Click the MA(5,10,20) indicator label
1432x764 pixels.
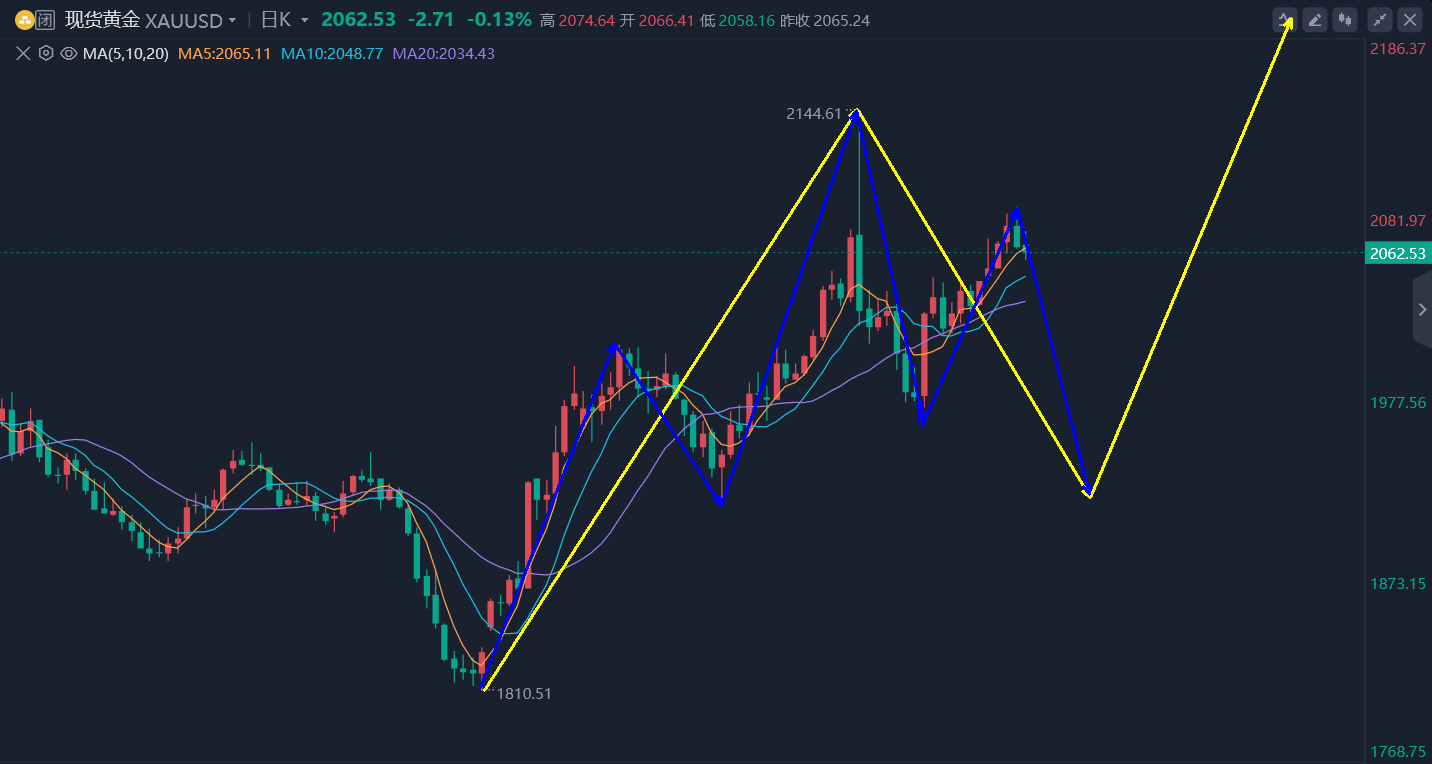coord(125,54)
